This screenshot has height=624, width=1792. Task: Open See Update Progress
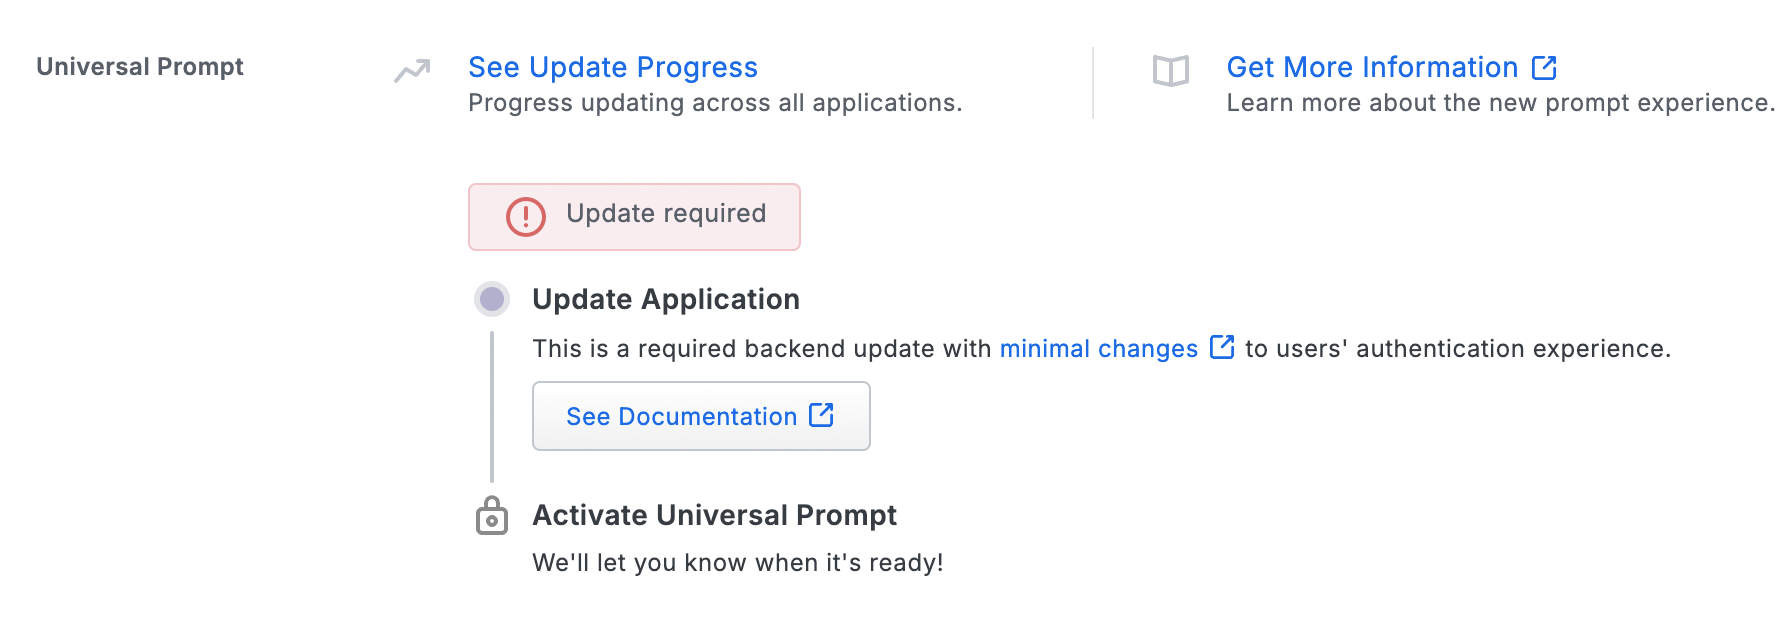(x=612, y=67)
